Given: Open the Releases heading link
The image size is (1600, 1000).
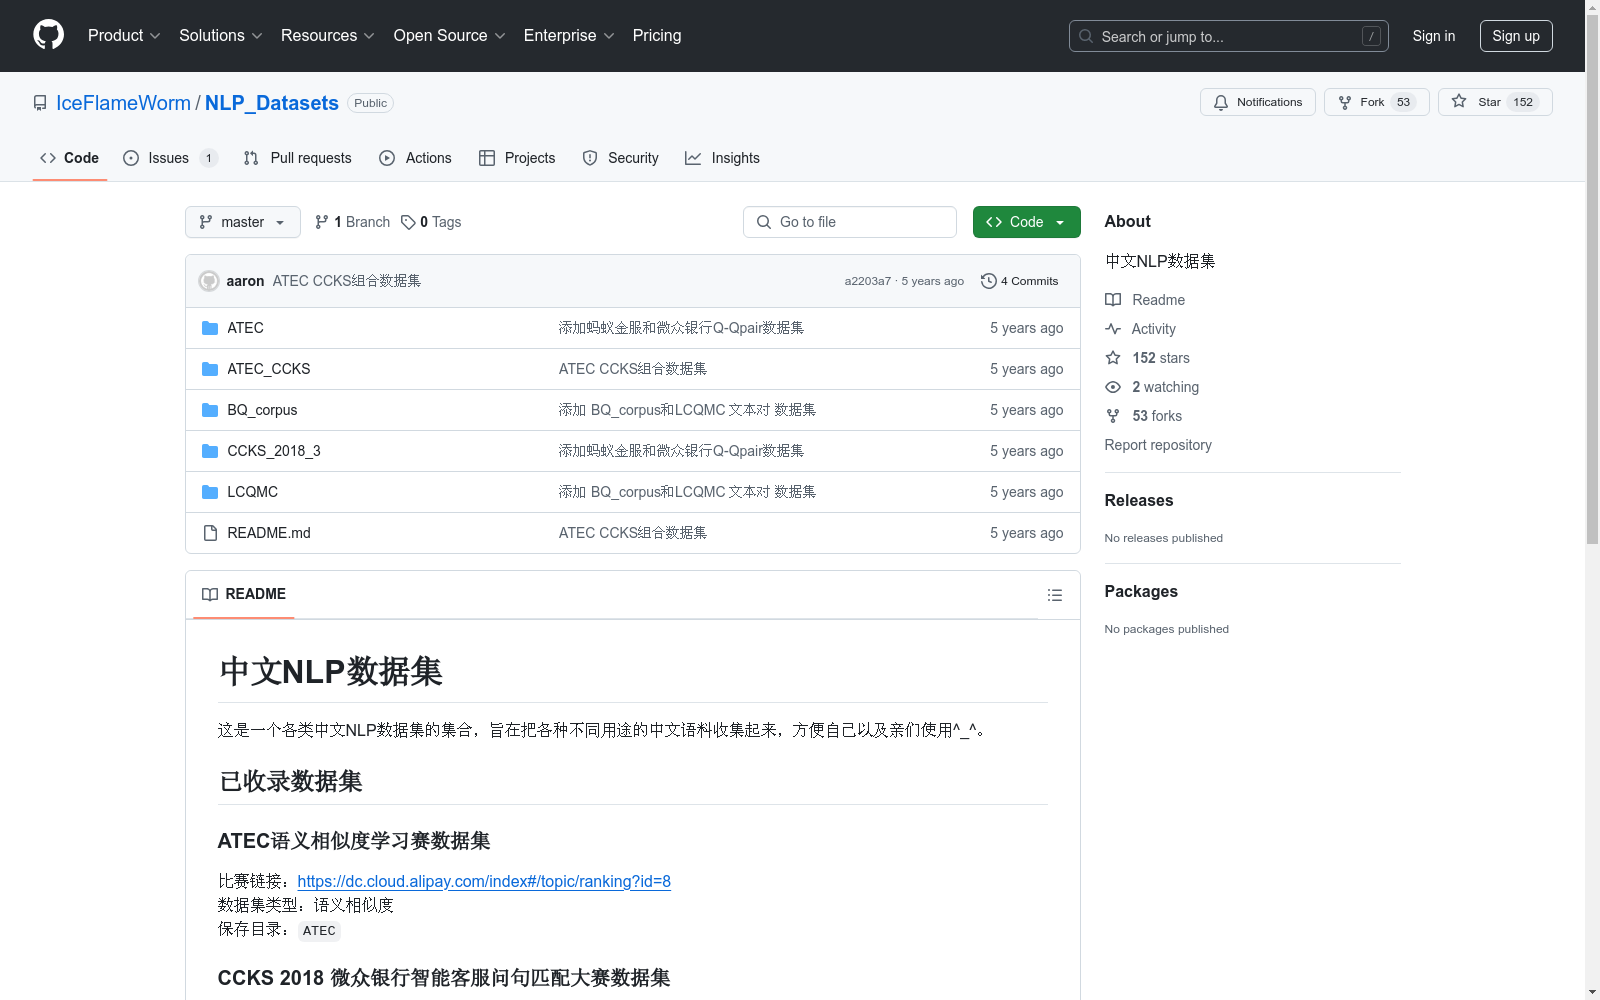Looking at the screenshot, I should 1139,500.
